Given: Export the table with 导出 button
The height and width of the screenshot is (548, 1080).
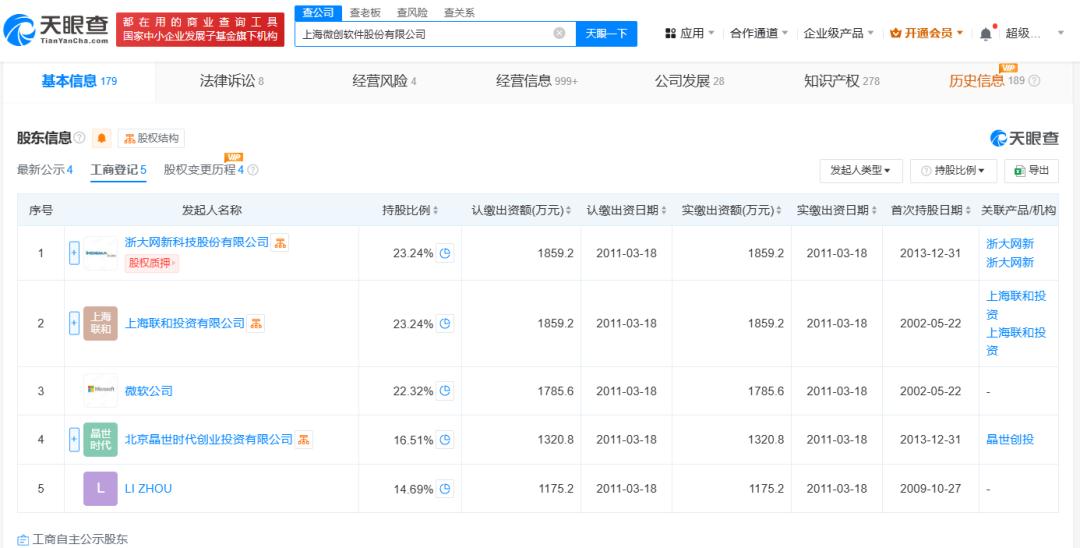Looking at the screenshot, I should pos(1031,170).
